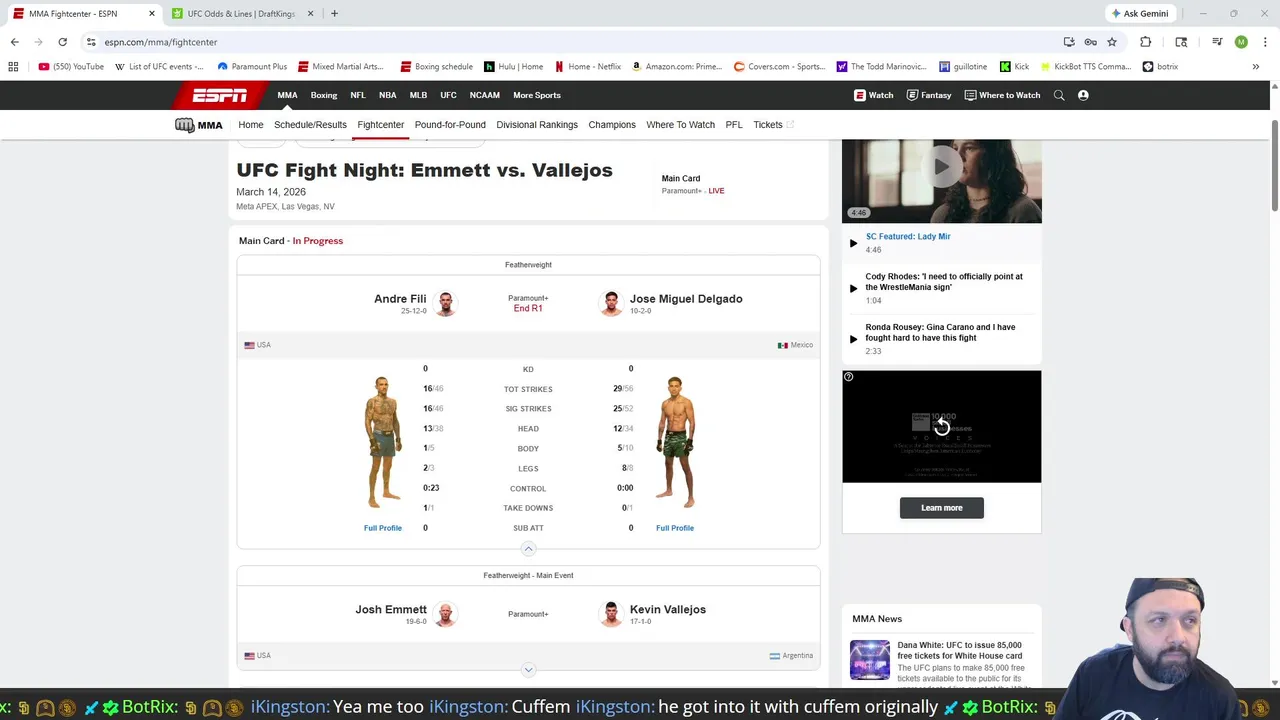Play the main sidebar video thumbnail
The width and height of the screenshot is (1280, 720).
(x=941, y=167)
